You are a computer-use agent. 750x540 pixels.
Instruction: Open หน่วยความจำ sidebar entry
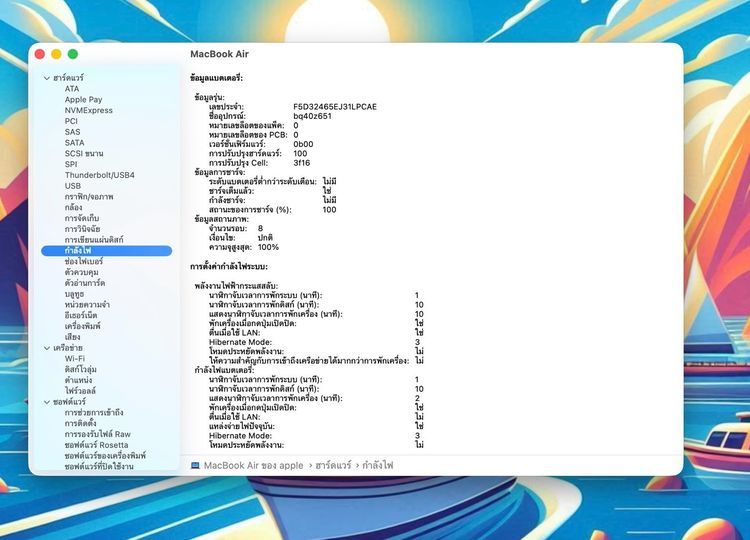pos(87,305)
